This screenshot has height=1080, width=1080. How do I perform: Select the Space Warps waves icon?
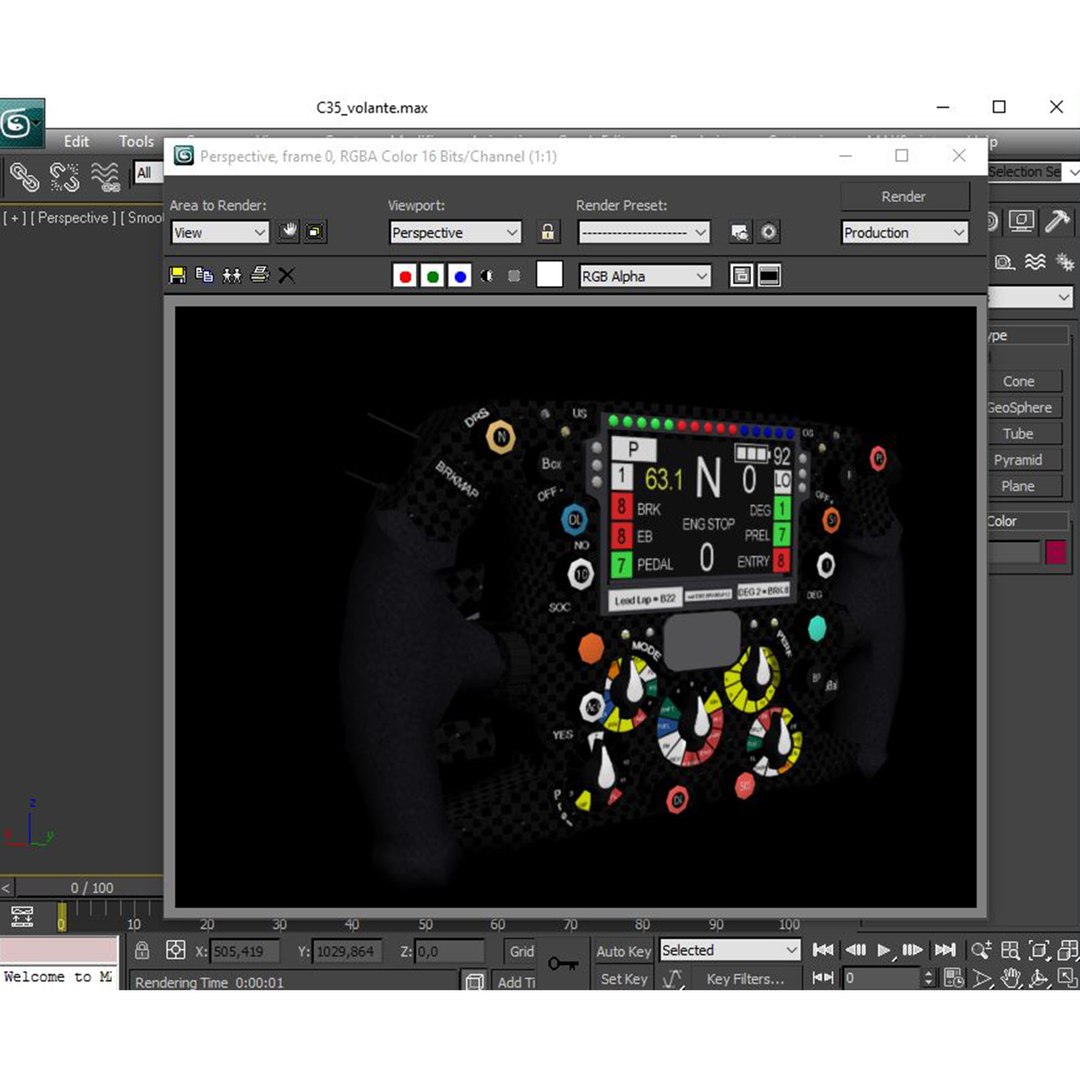[x=1035, y=262]
